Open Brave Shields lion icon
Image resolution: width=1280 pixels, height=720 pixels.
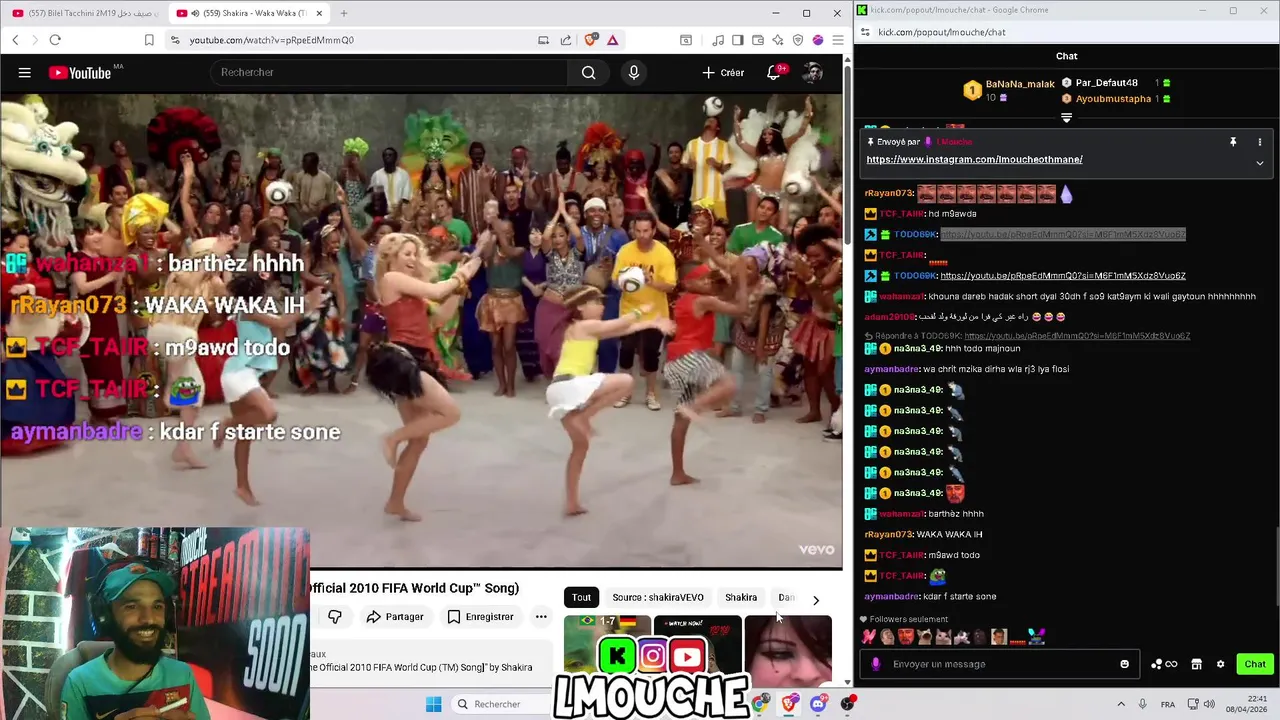[x=590, y=40]
